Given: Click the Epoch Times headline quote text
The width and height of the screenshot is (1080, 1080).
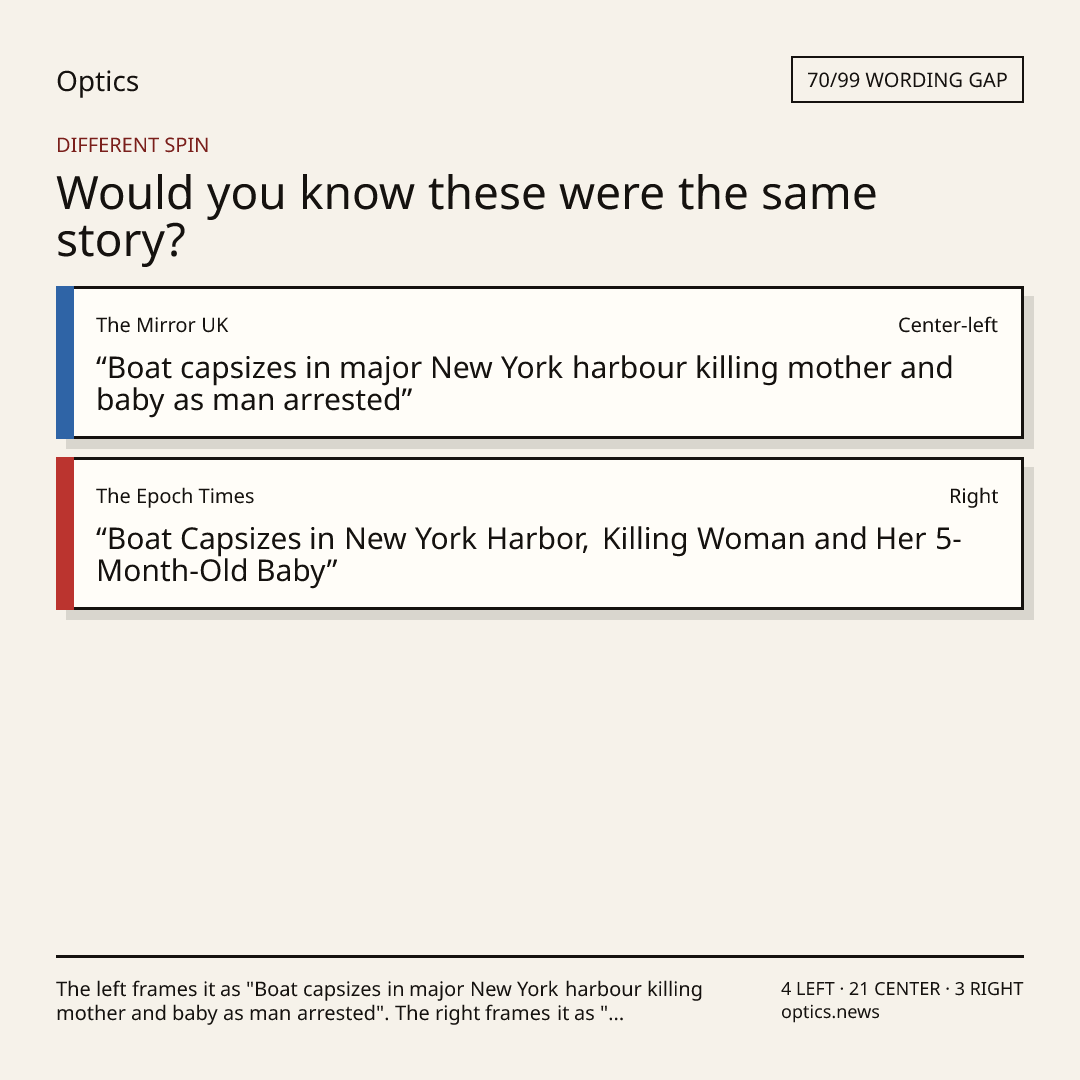Looking at the screenshot, I should tap(528, 554).
